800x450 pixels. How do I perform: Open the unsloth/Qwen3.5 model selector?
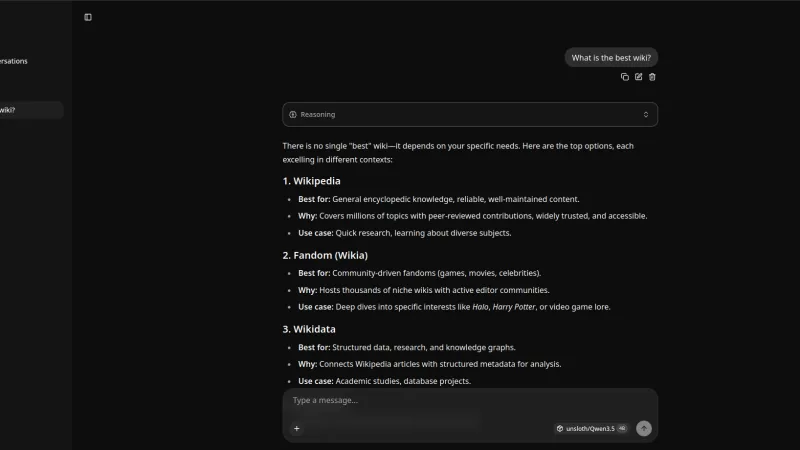pos(591,429)
